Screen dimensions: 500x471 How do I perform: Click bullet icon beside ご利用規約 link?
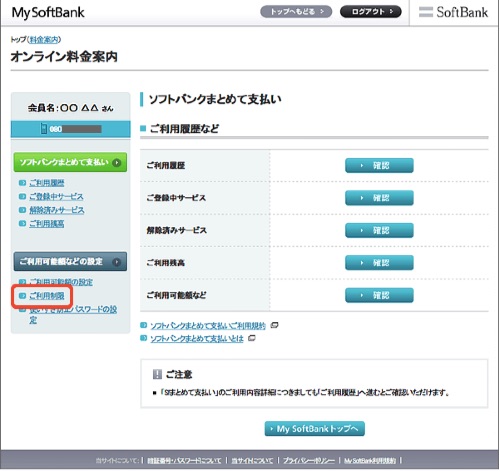(x=143, y=325)
